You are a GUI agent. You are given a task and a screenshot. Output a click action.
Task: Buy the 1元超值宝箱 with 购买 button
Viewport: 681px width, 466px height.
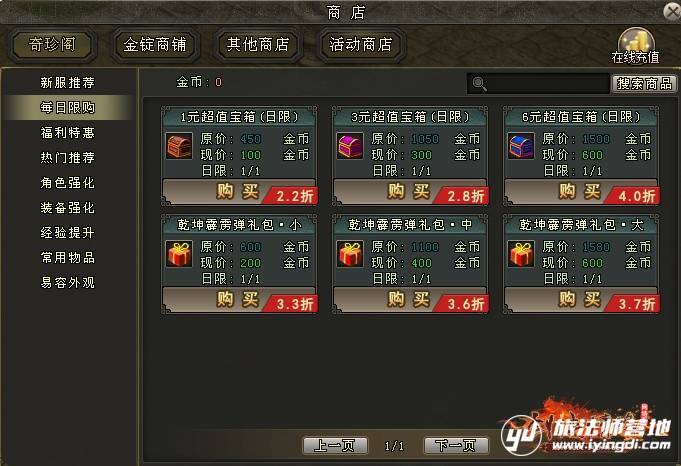click(x=239, y=192)
